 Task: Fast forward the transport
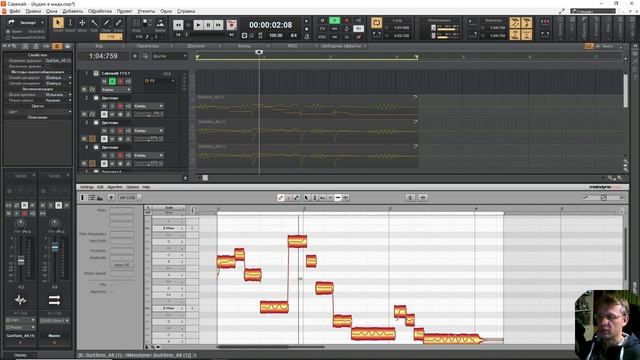point(218,25)
